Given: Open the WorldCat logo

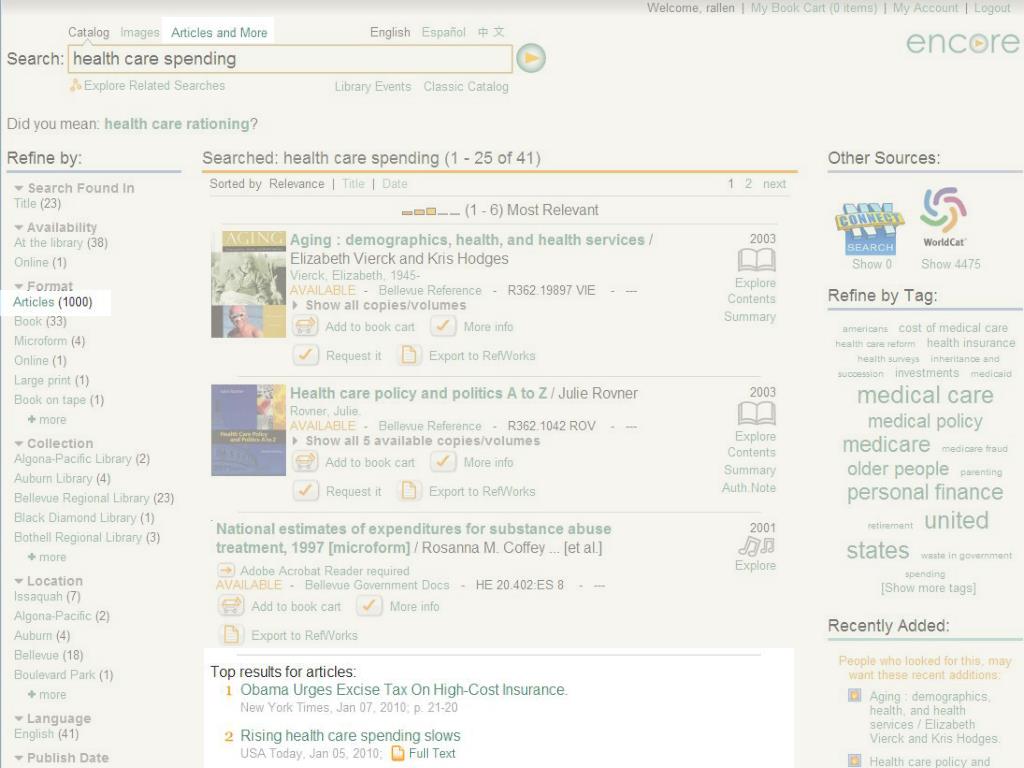Looking at the screenshot, I should click(944, 217).
